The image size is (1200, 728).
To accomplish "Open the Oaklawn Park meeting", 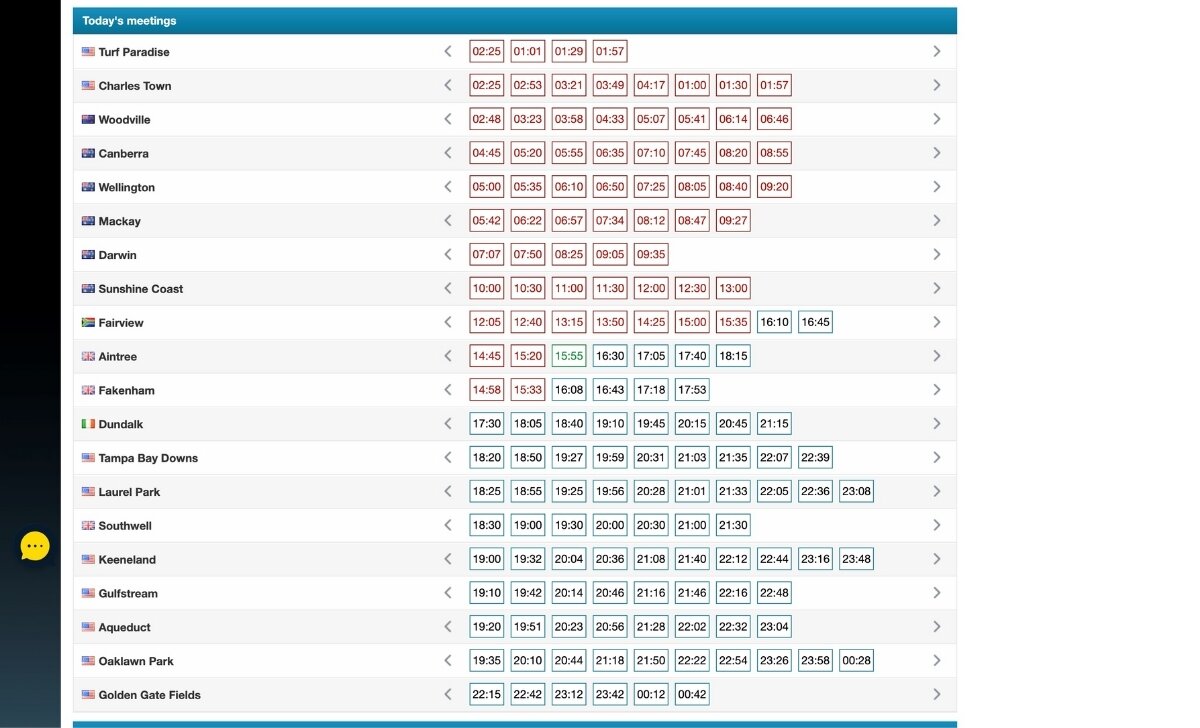I will click(136, 661).
